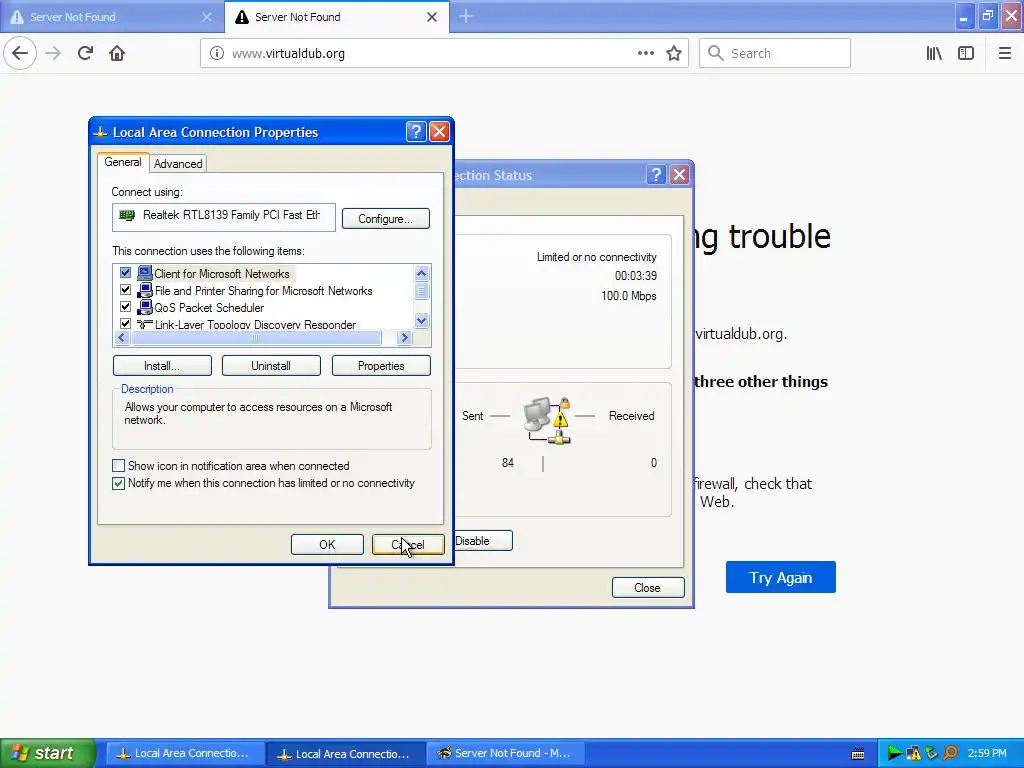Uncheck File and Printer Sharing for Microsoft Networks

125,290
